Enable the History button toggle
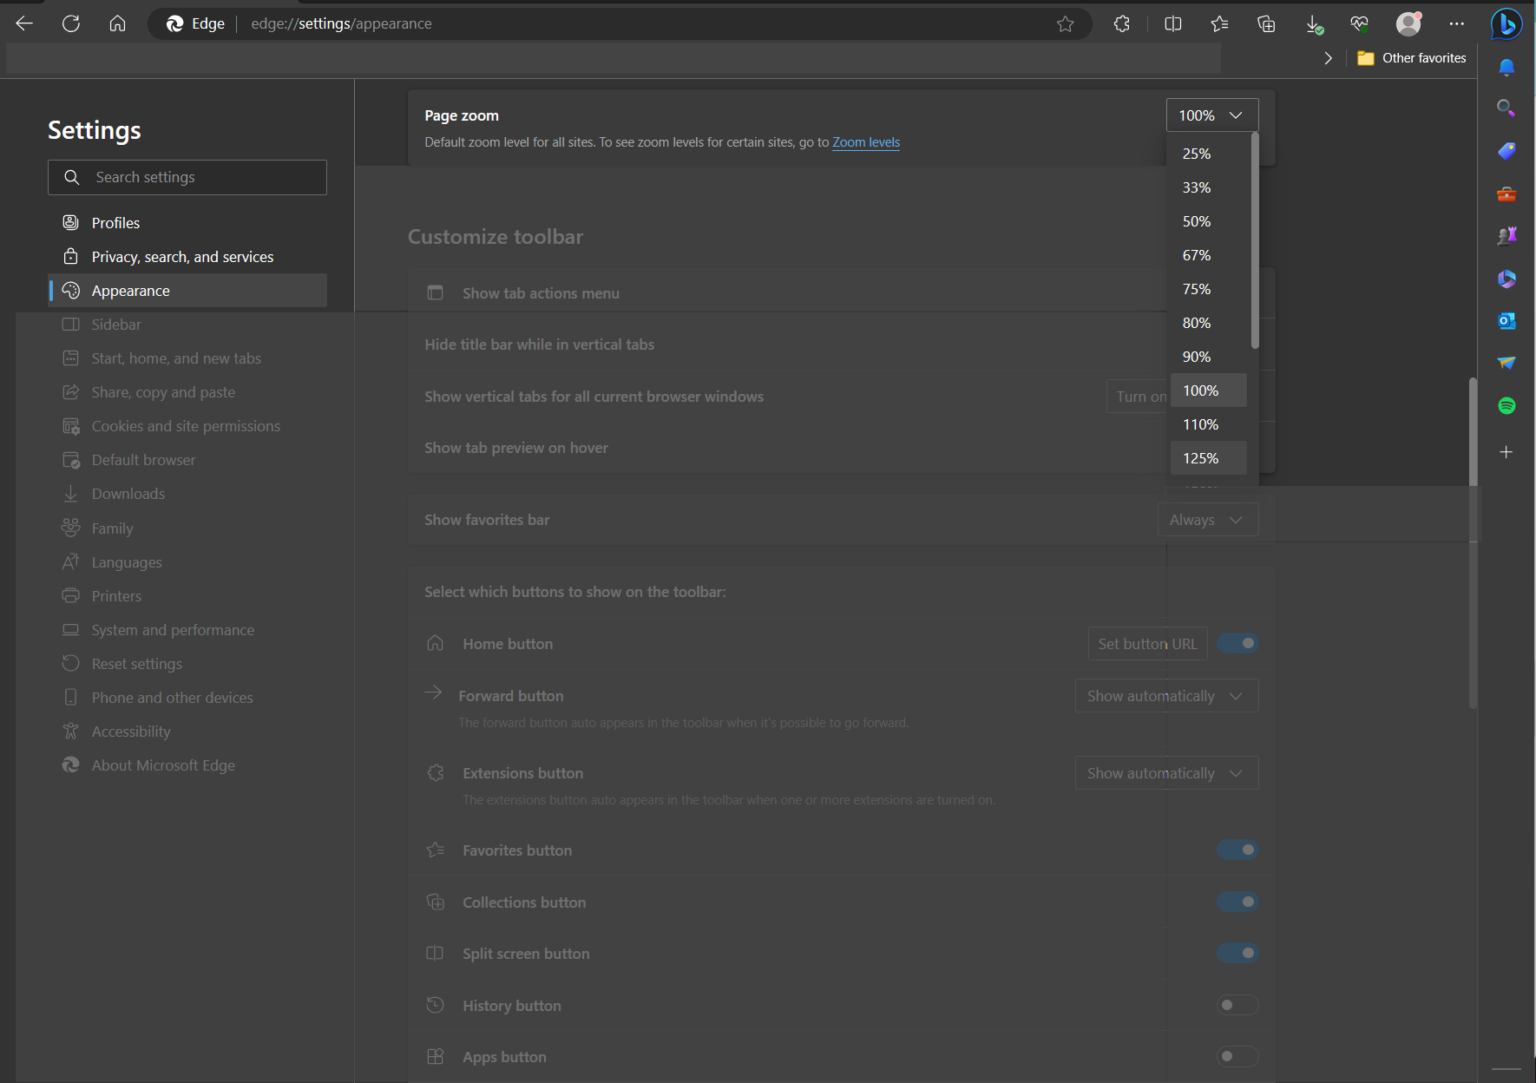1536x1083 pixels. pyautogui.click(x=1237, y=1005)
